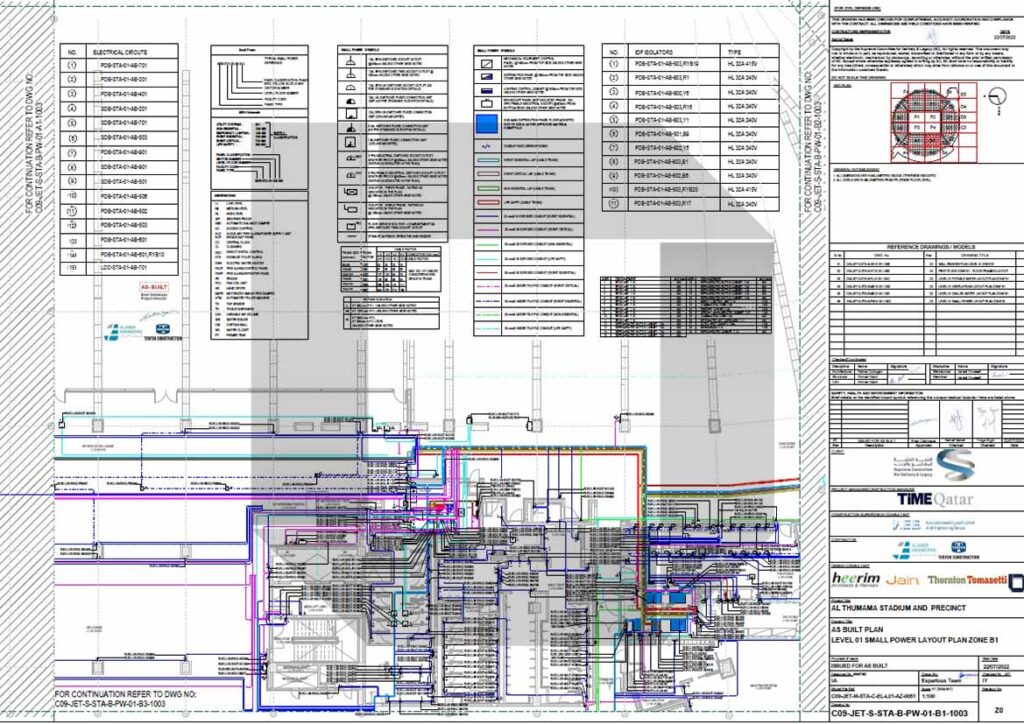
Task: Click the AL THUMAMA STADIUM AND PRECINCT title
Action: pos(900,606)
